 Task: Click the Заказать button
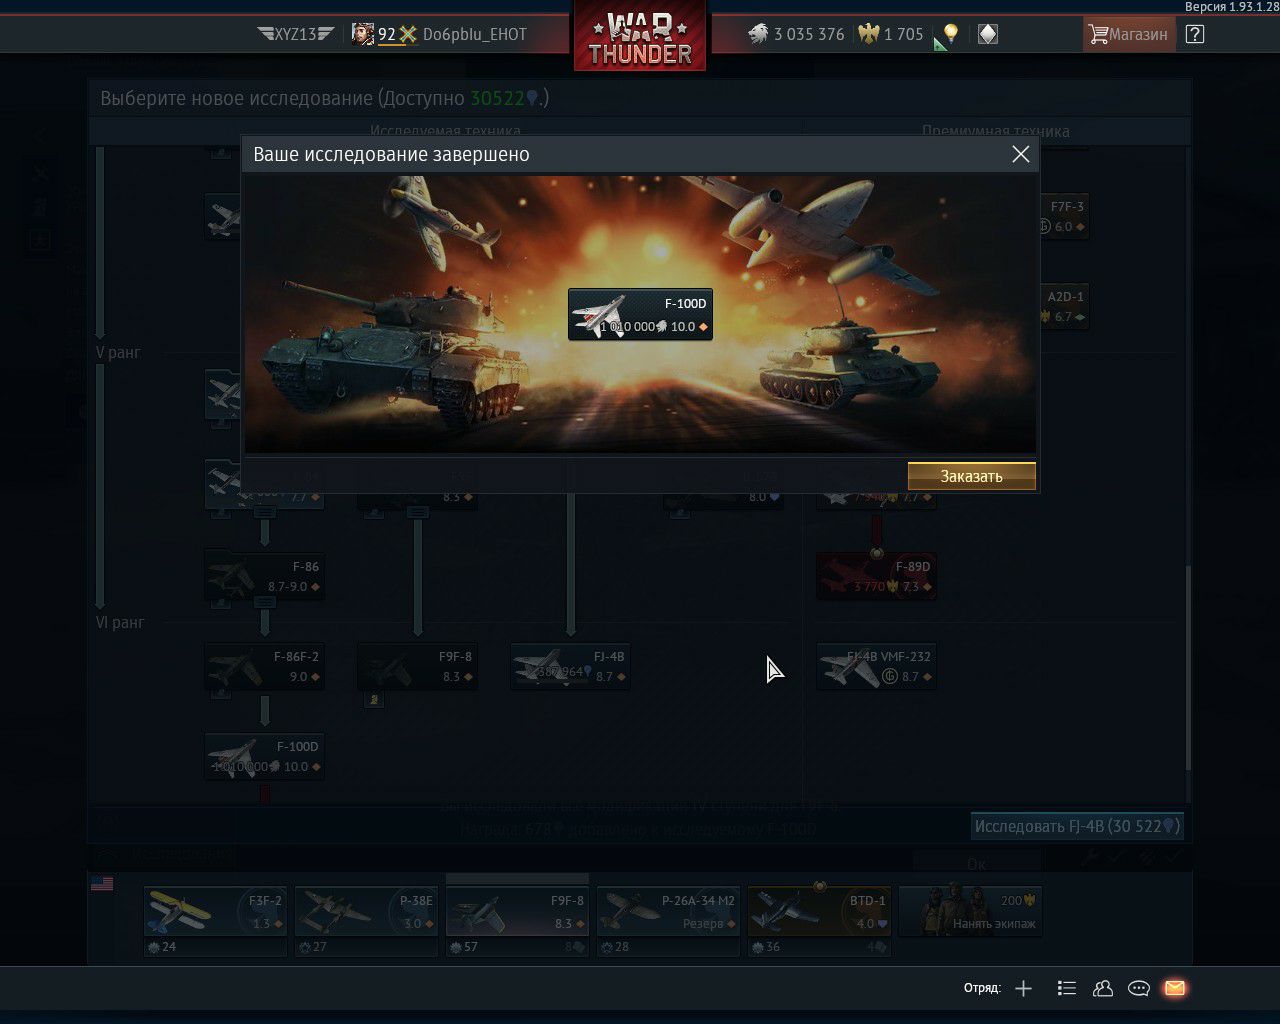971,476
